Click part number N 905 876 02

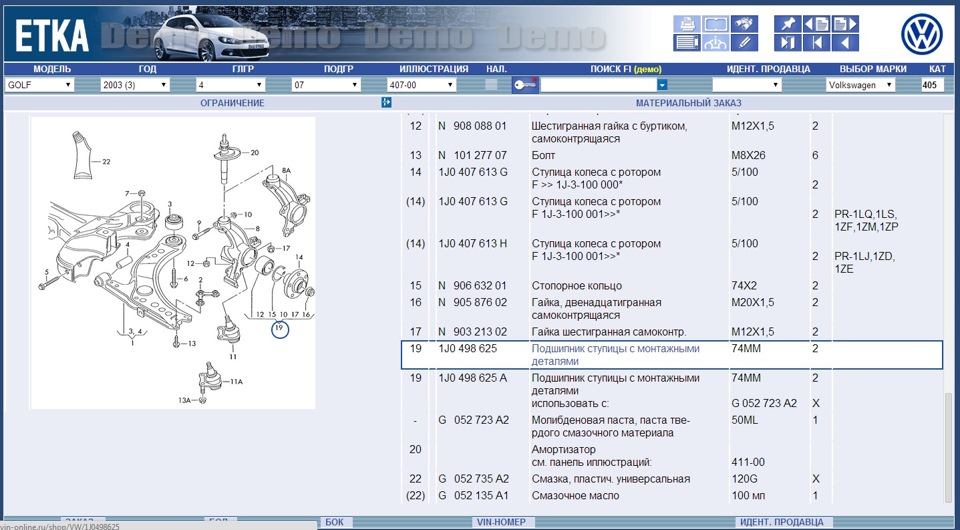tap(472, 302)
